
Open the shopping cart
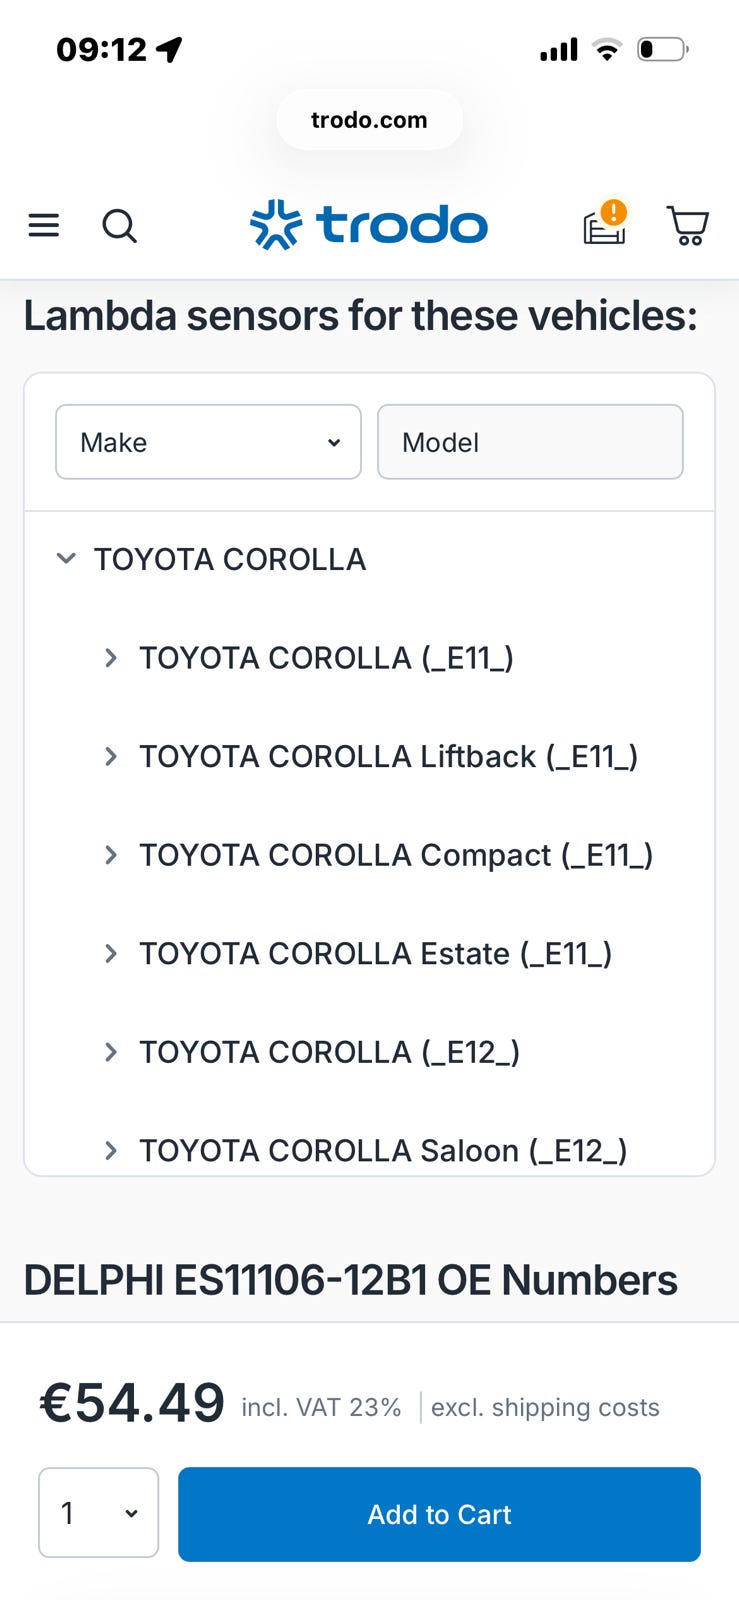coord(688,226)
